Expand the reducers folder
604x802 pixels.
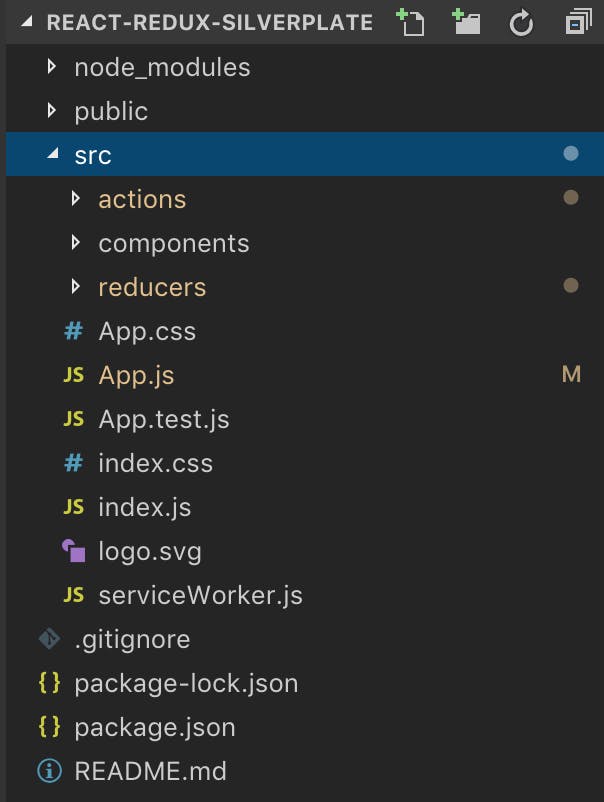tap(76, 287)
